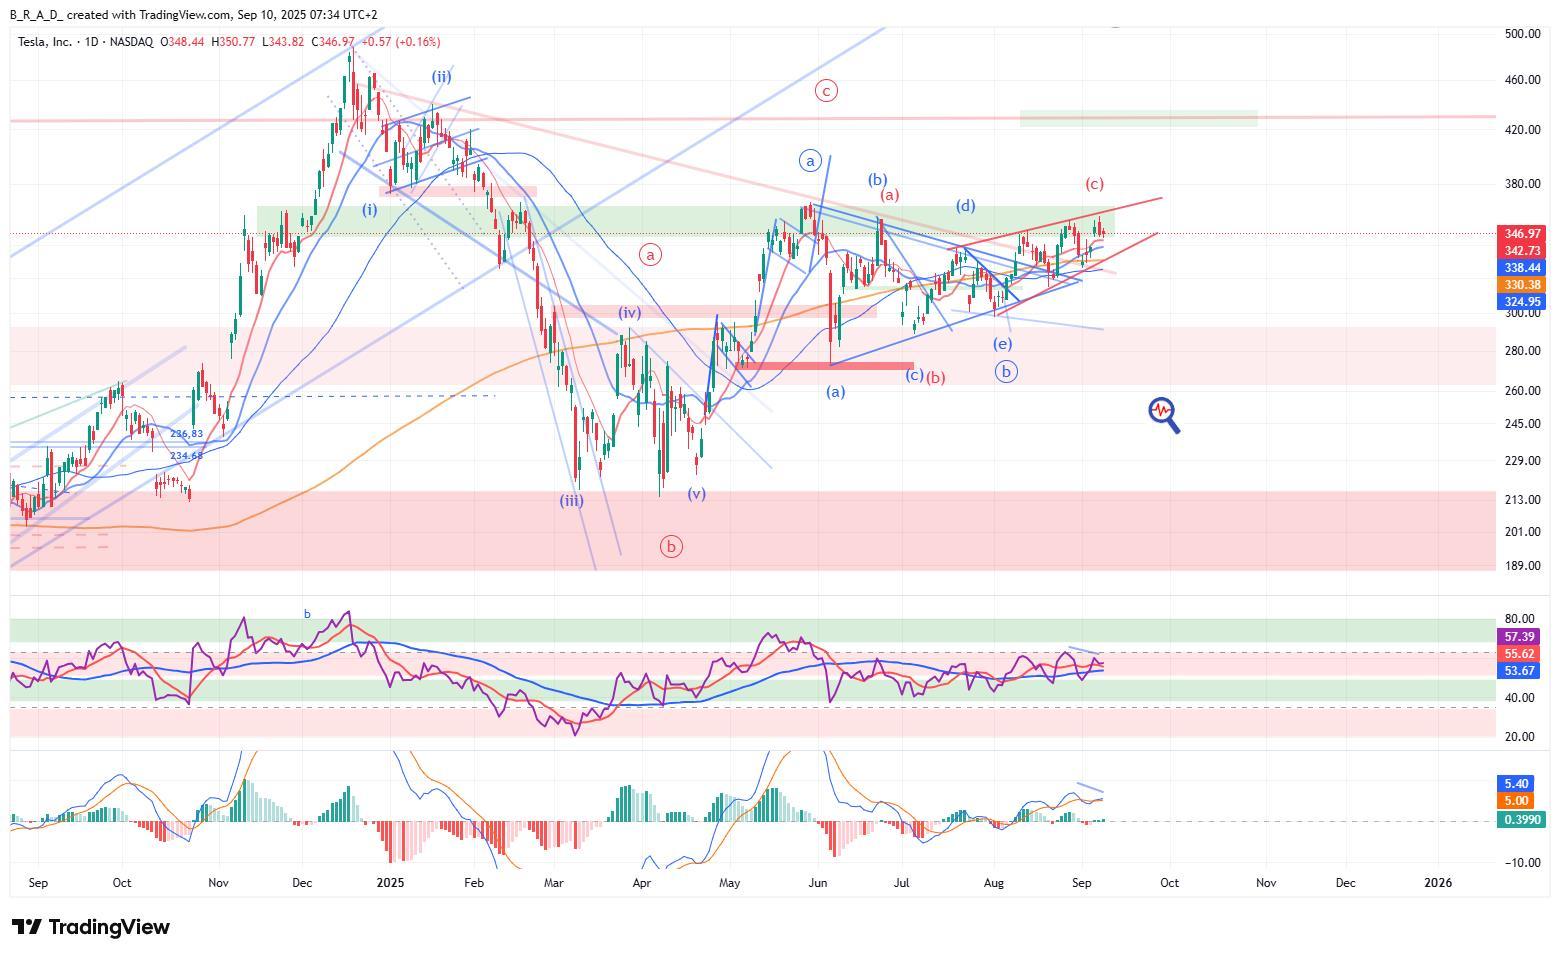Click the Tesla, Inc. symbol title
The width and height of the screenshot is (1560, 957).
[46, 42]
